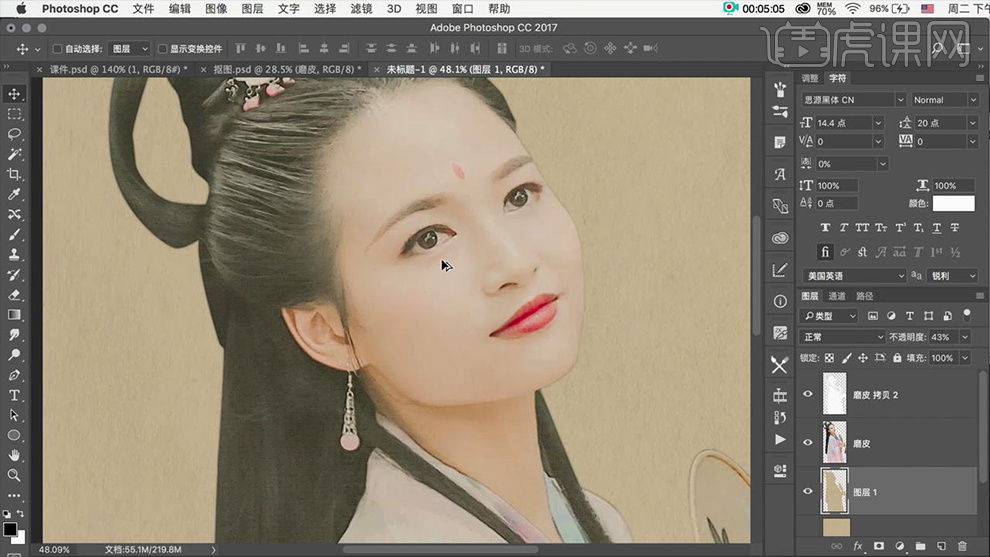Hide the 磨皮 layer
This screenshot has width=990, height=557.
808,443
